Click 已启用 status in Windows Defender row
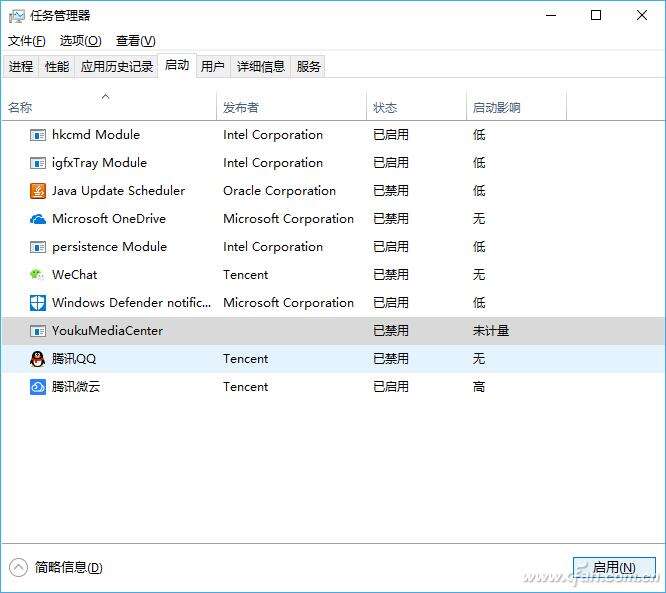666x593 pixels. 391,303
